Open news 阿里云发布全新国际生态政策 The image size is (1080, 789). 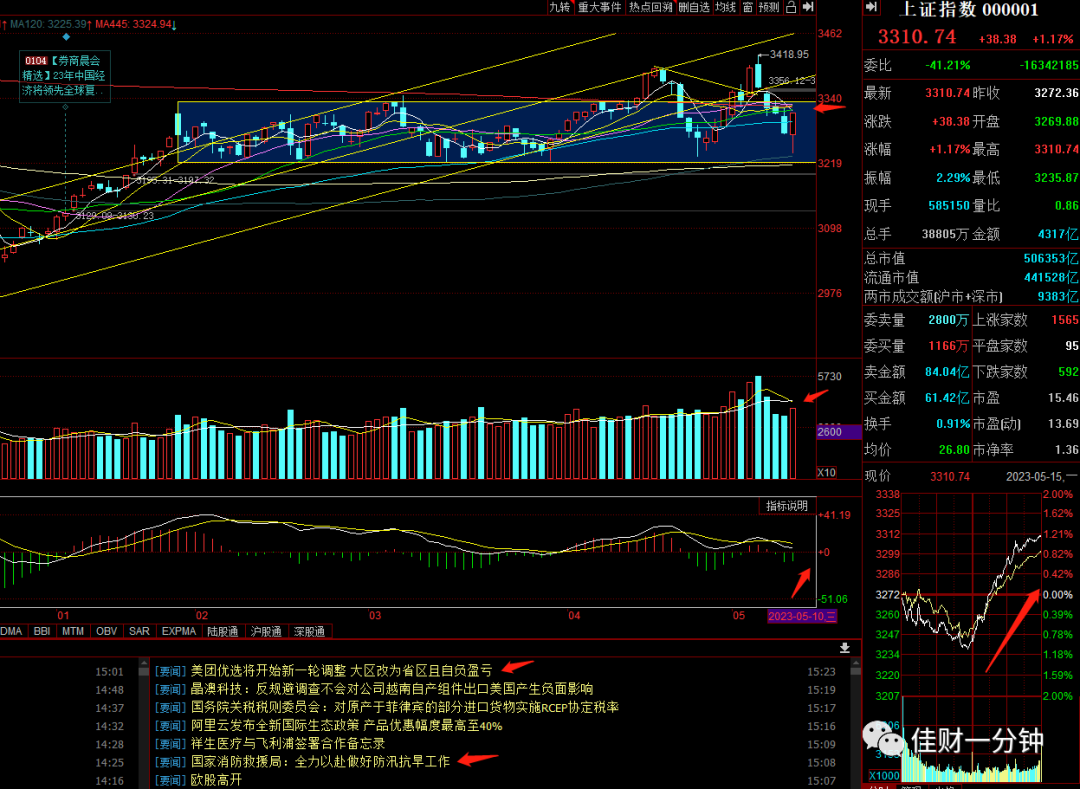pyautogui.click(x=346, y=726)
